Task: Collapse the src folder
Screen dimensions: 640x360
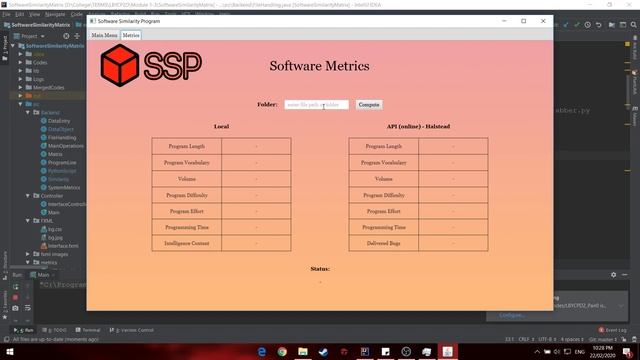Action: [x=20, y=104]
